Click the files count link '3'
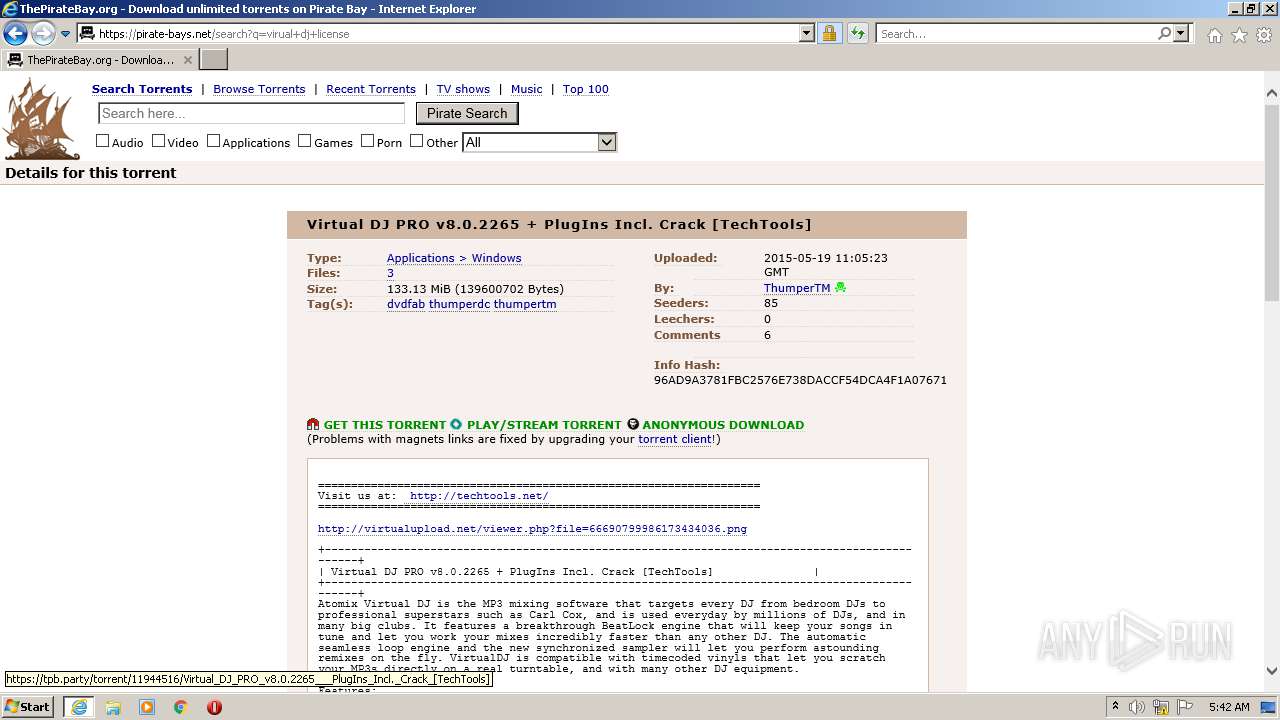The image size is (1280, 720). (390, 273)
